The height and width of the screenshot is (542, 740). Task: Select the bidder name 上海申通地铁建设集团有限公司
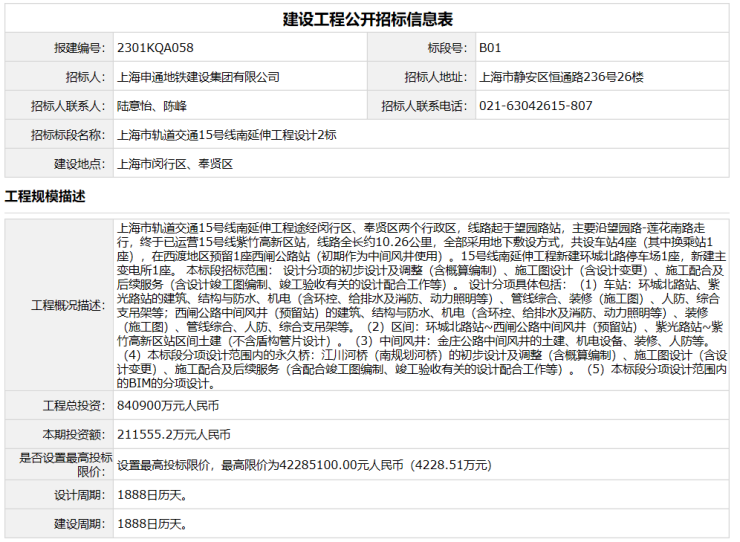tap(198, 77)
